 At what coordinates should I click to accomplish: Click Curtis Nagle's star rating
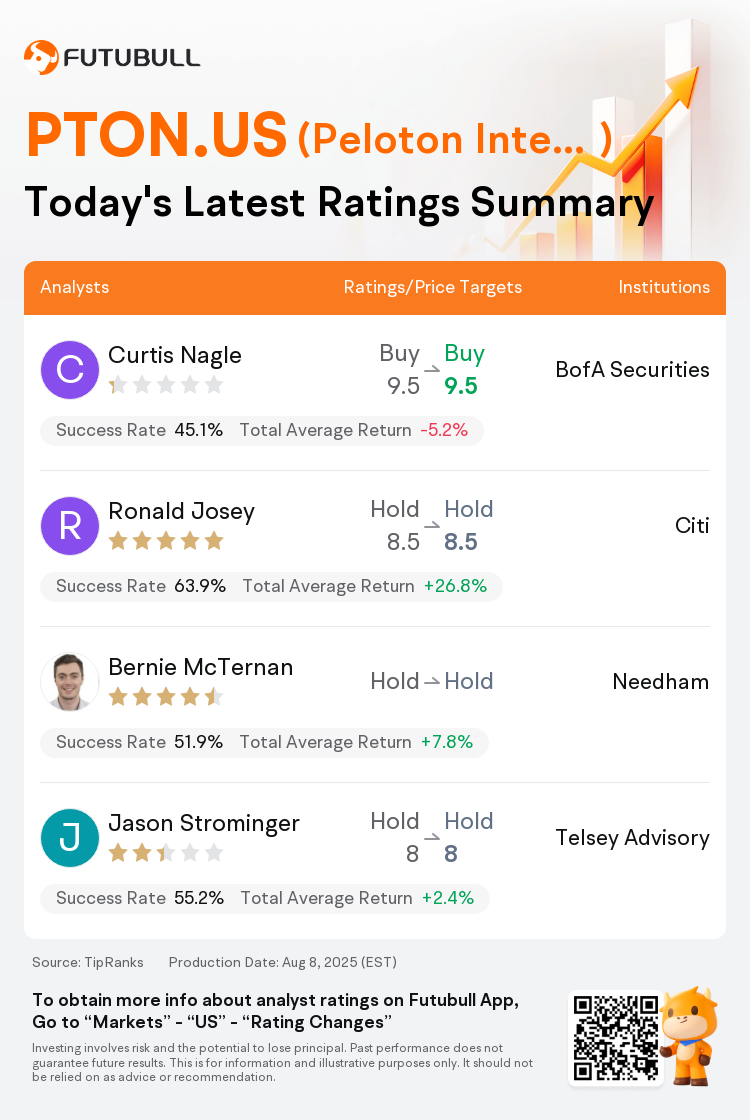[166, 385]
